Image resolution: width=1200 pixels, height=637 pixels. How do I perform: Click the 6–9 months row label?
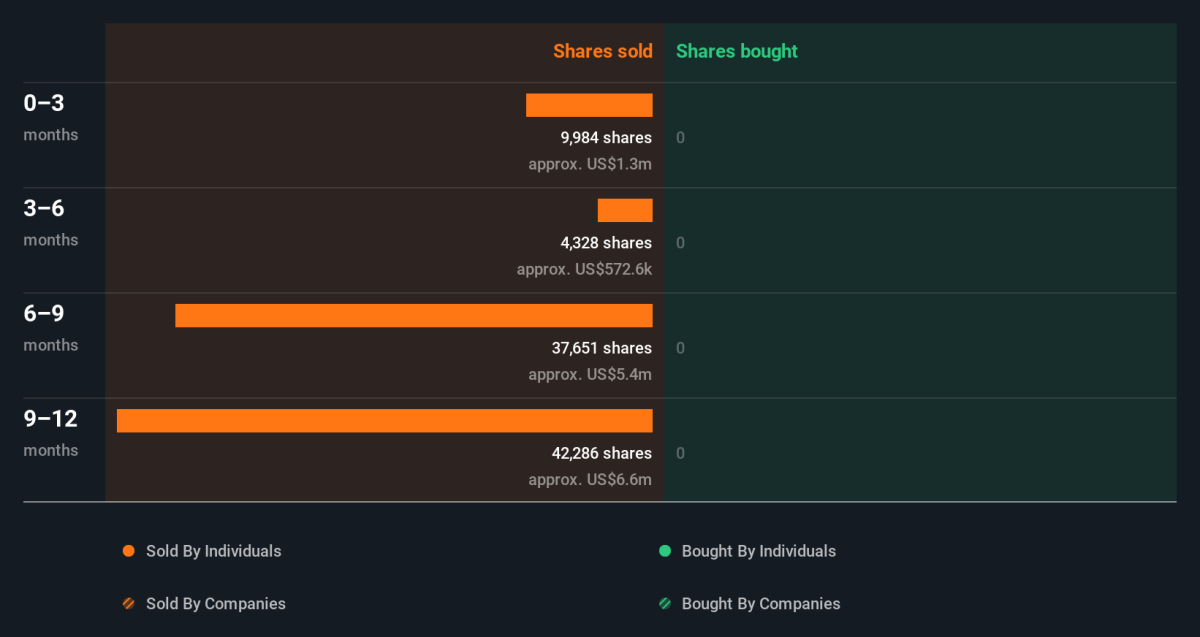tap(51, 327)
